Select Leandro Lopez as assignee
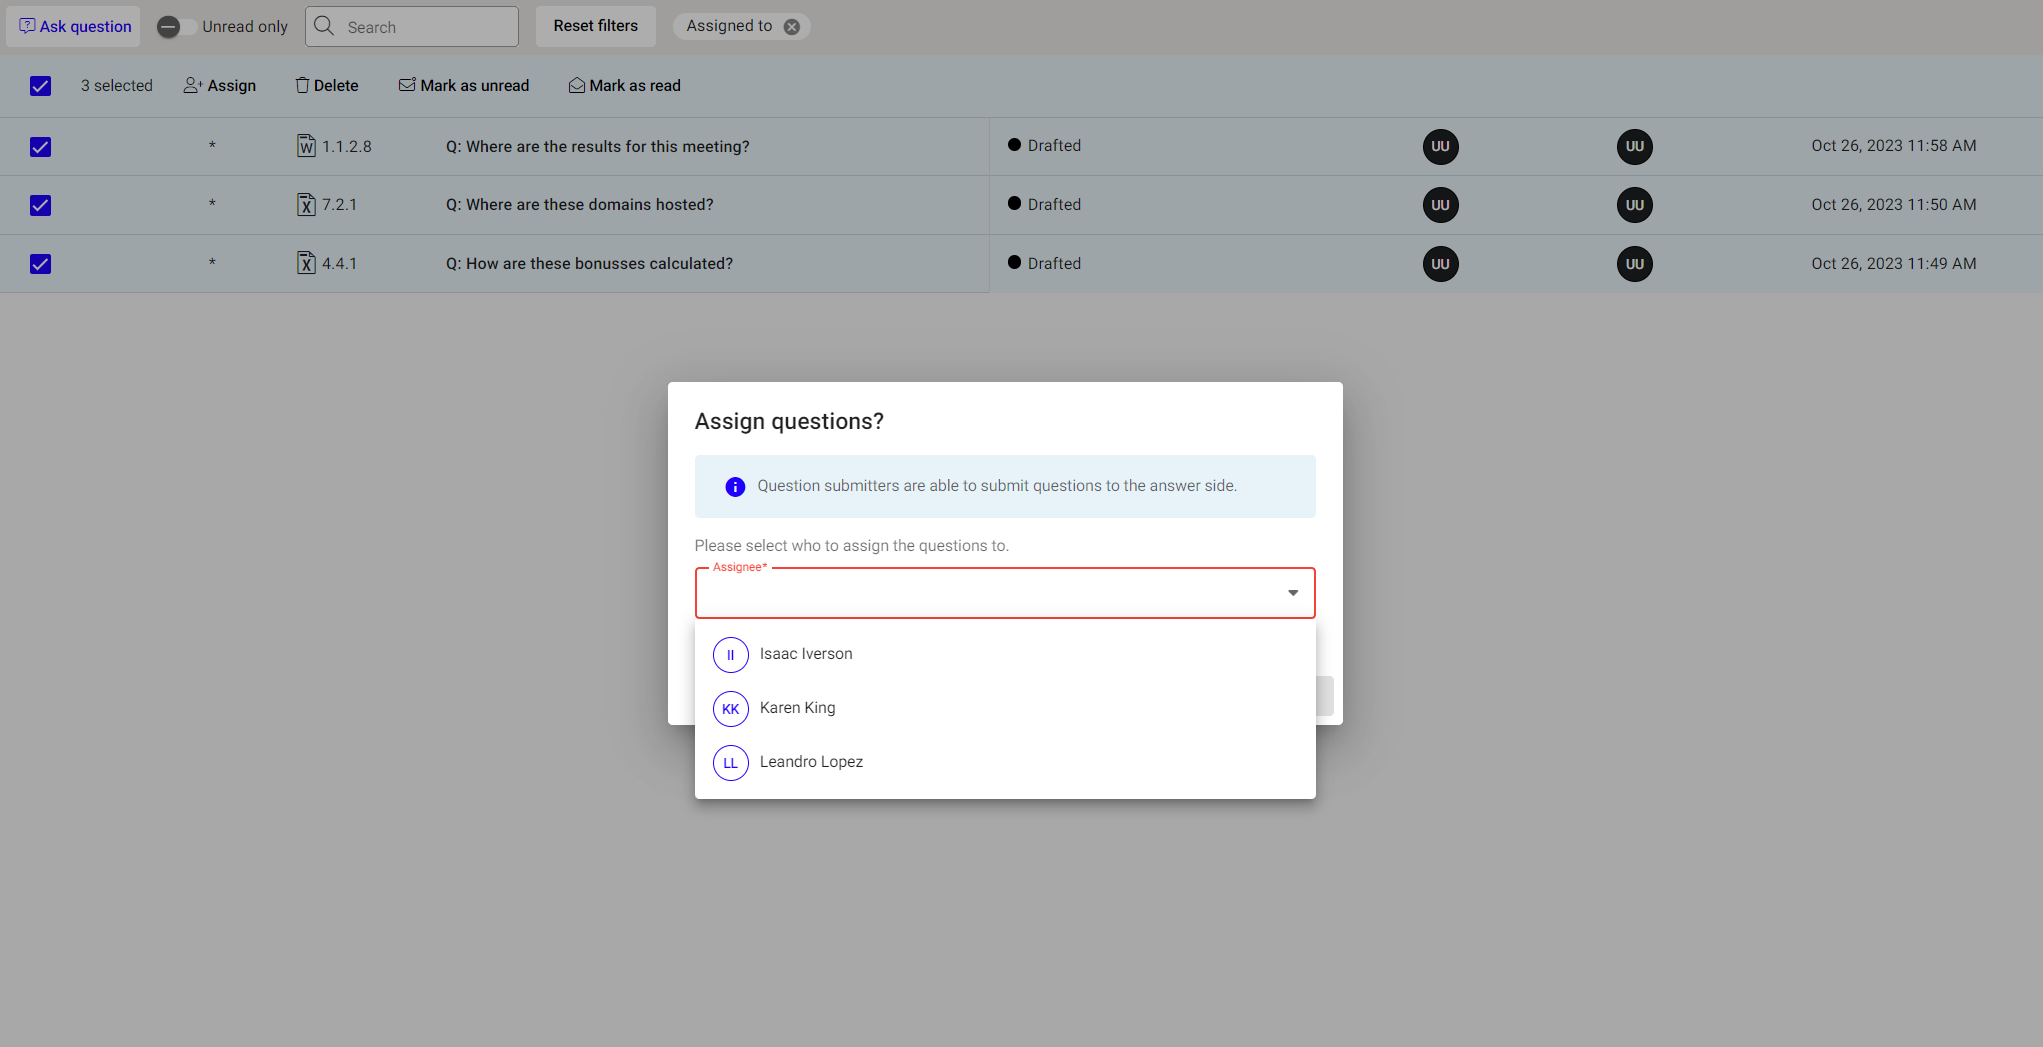The width and height of the screenshot is (2043, 1047). (x=1005, y=762)
